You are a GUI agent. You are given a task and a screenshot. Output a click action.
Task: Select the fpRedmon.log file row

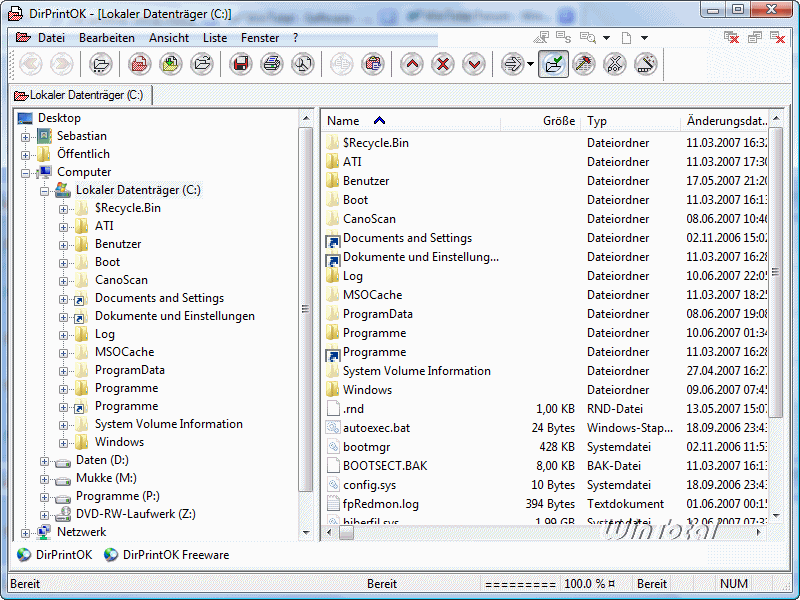click(546, 504)
